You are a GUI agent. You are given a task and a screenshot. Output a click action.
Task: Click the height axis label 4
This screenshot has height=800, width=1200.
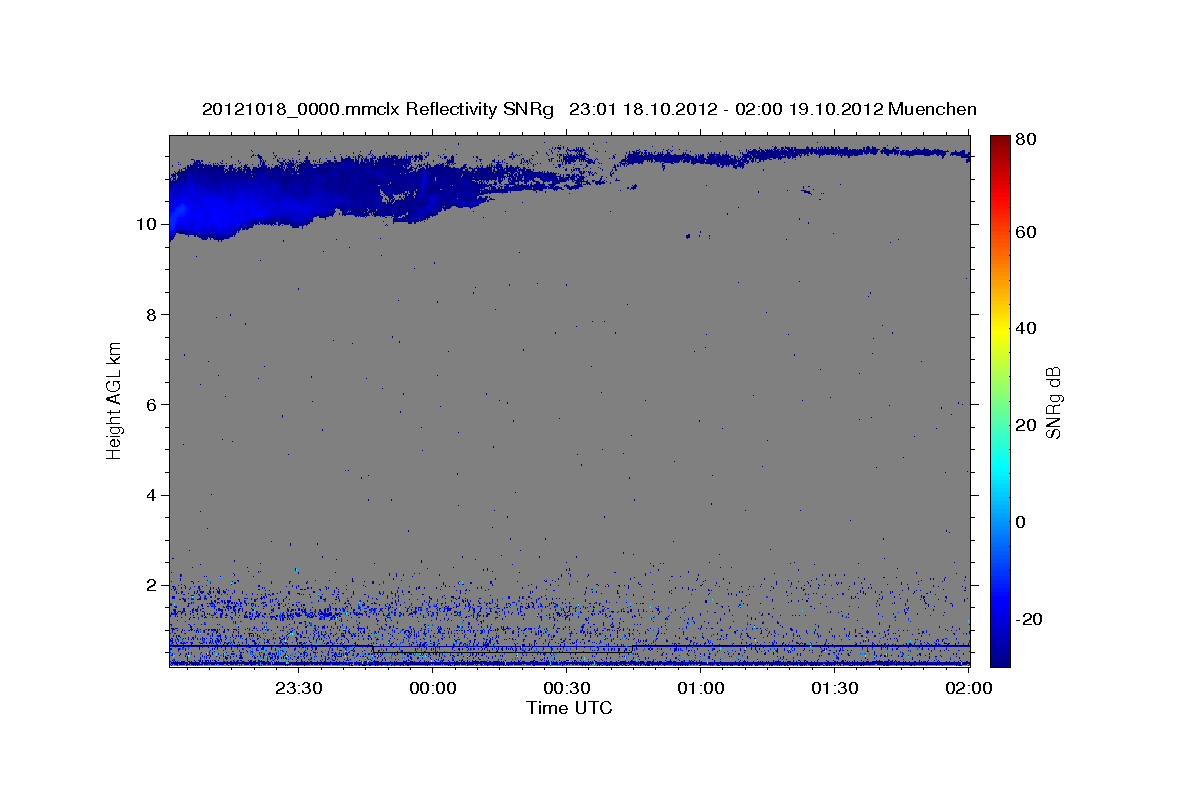(153, 495)
